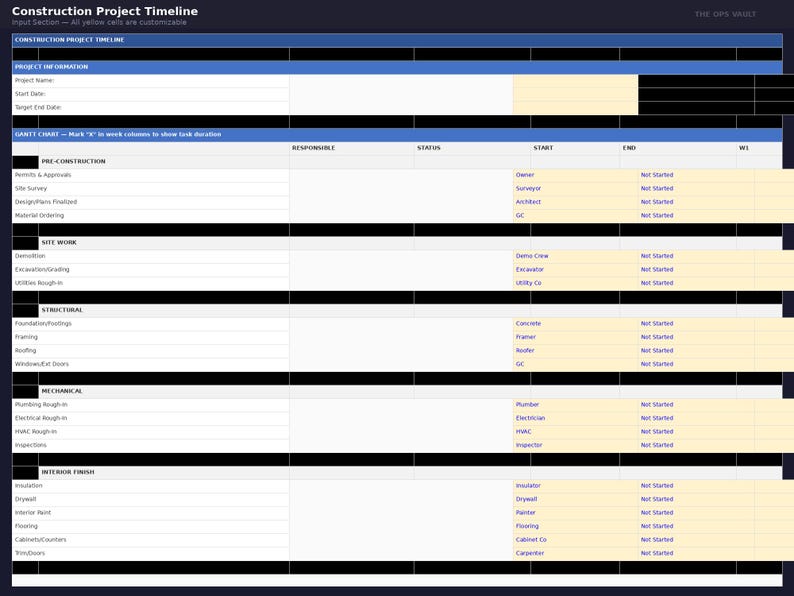Select the "Site Survey" task cell
This screenshot has width=794, height=596.
click(x=150, y=189)
